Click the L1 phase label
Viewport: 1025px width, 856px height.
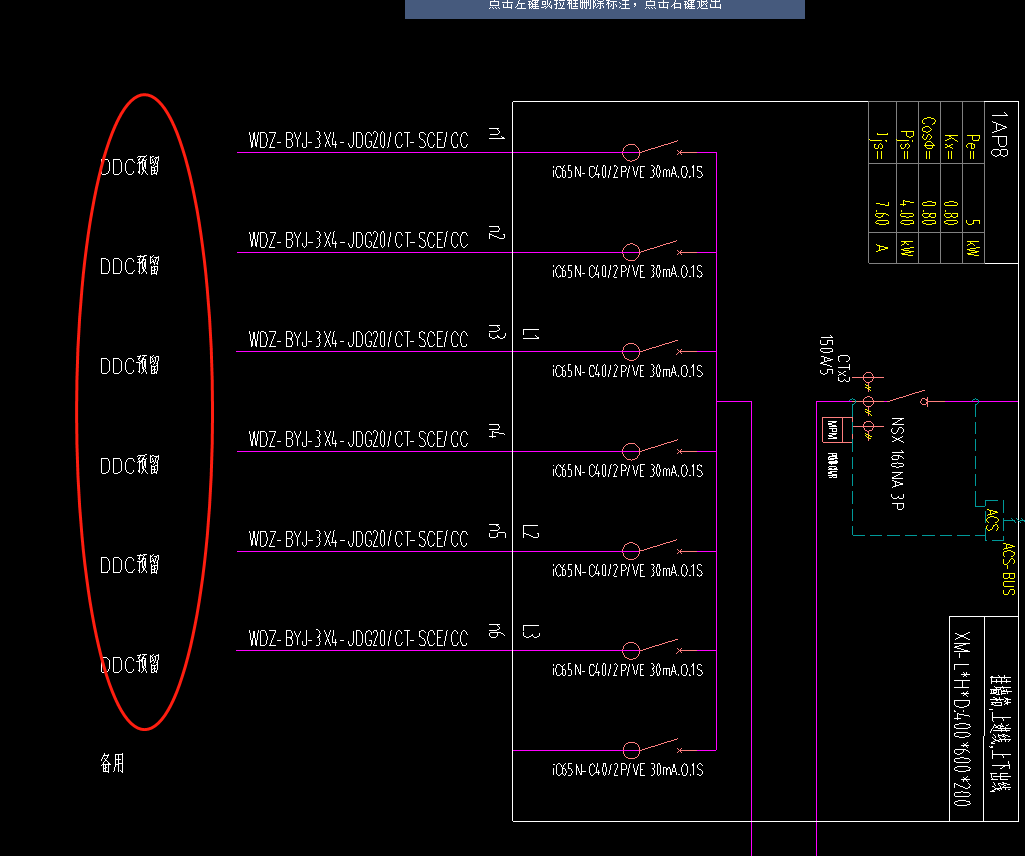(x=531, y=334)
